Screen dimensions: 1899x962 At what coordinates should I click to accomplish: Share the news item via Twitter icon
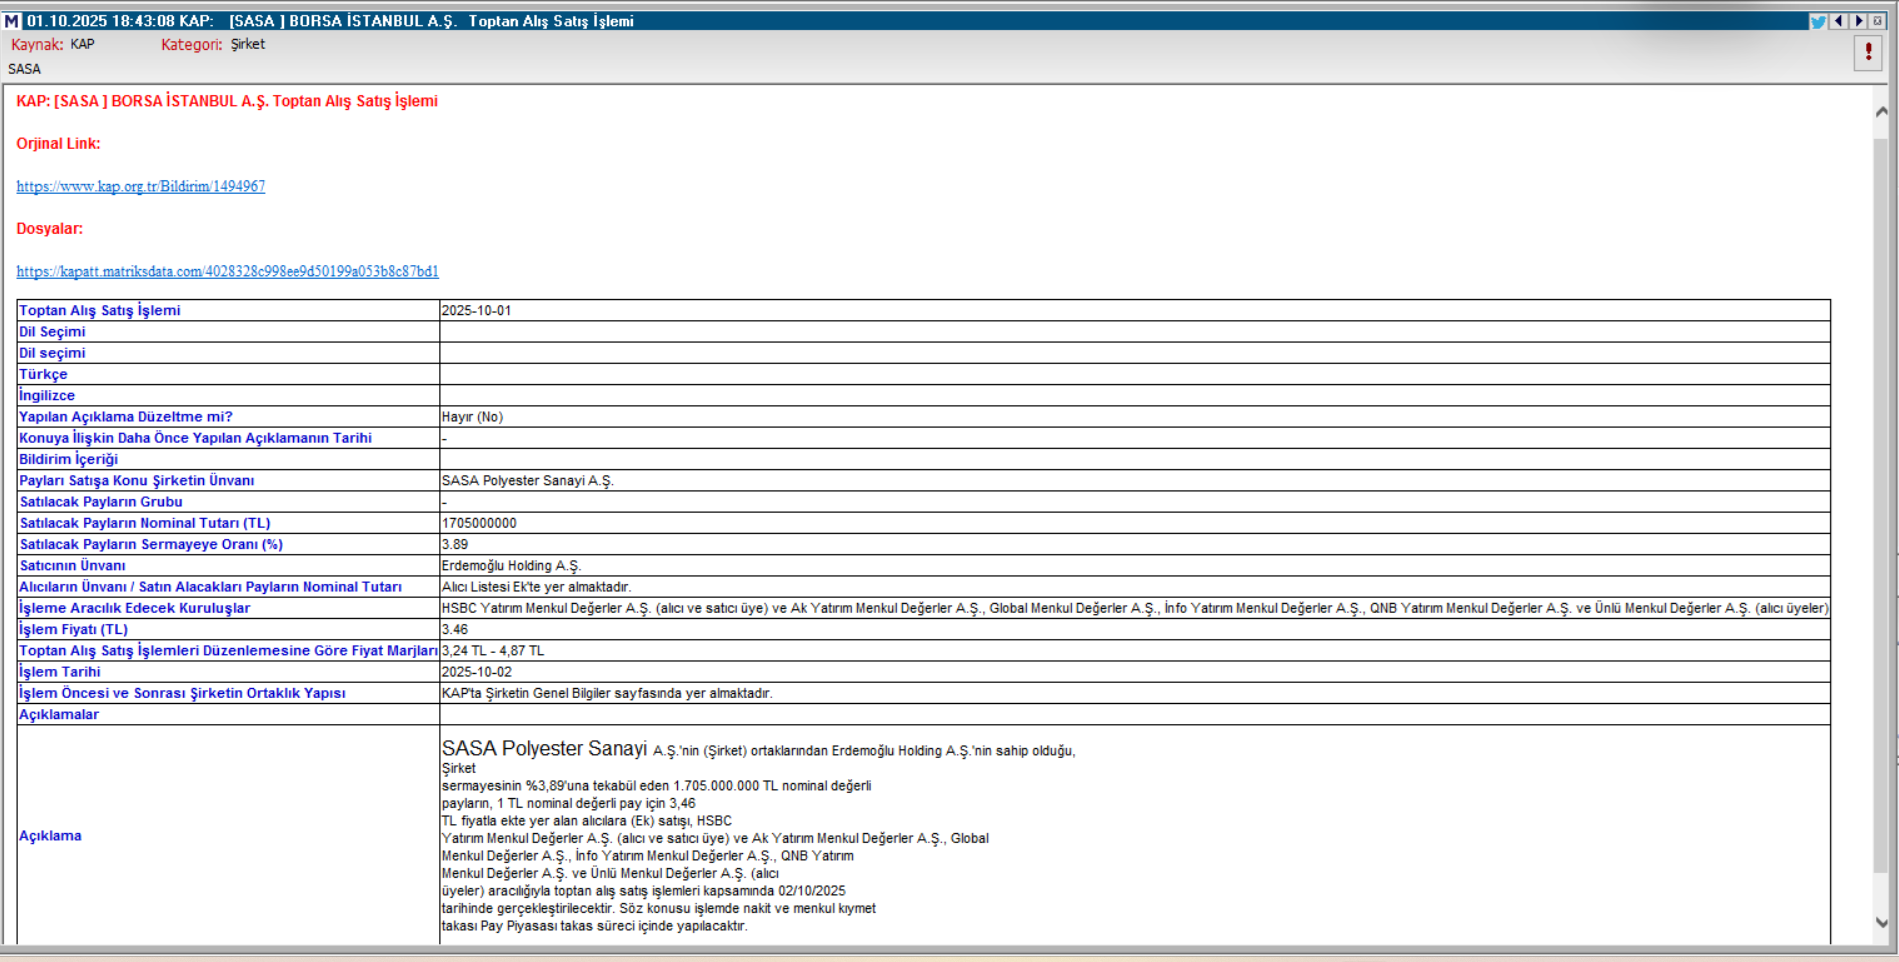(1817, 21)
